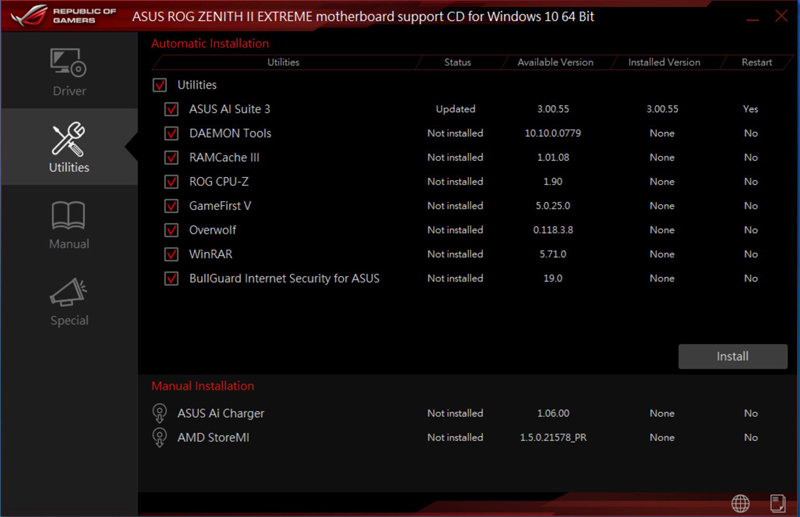Viewport: 800px width, 517px height.
Task: Open the Driver section icon
Action: [68, 62]
